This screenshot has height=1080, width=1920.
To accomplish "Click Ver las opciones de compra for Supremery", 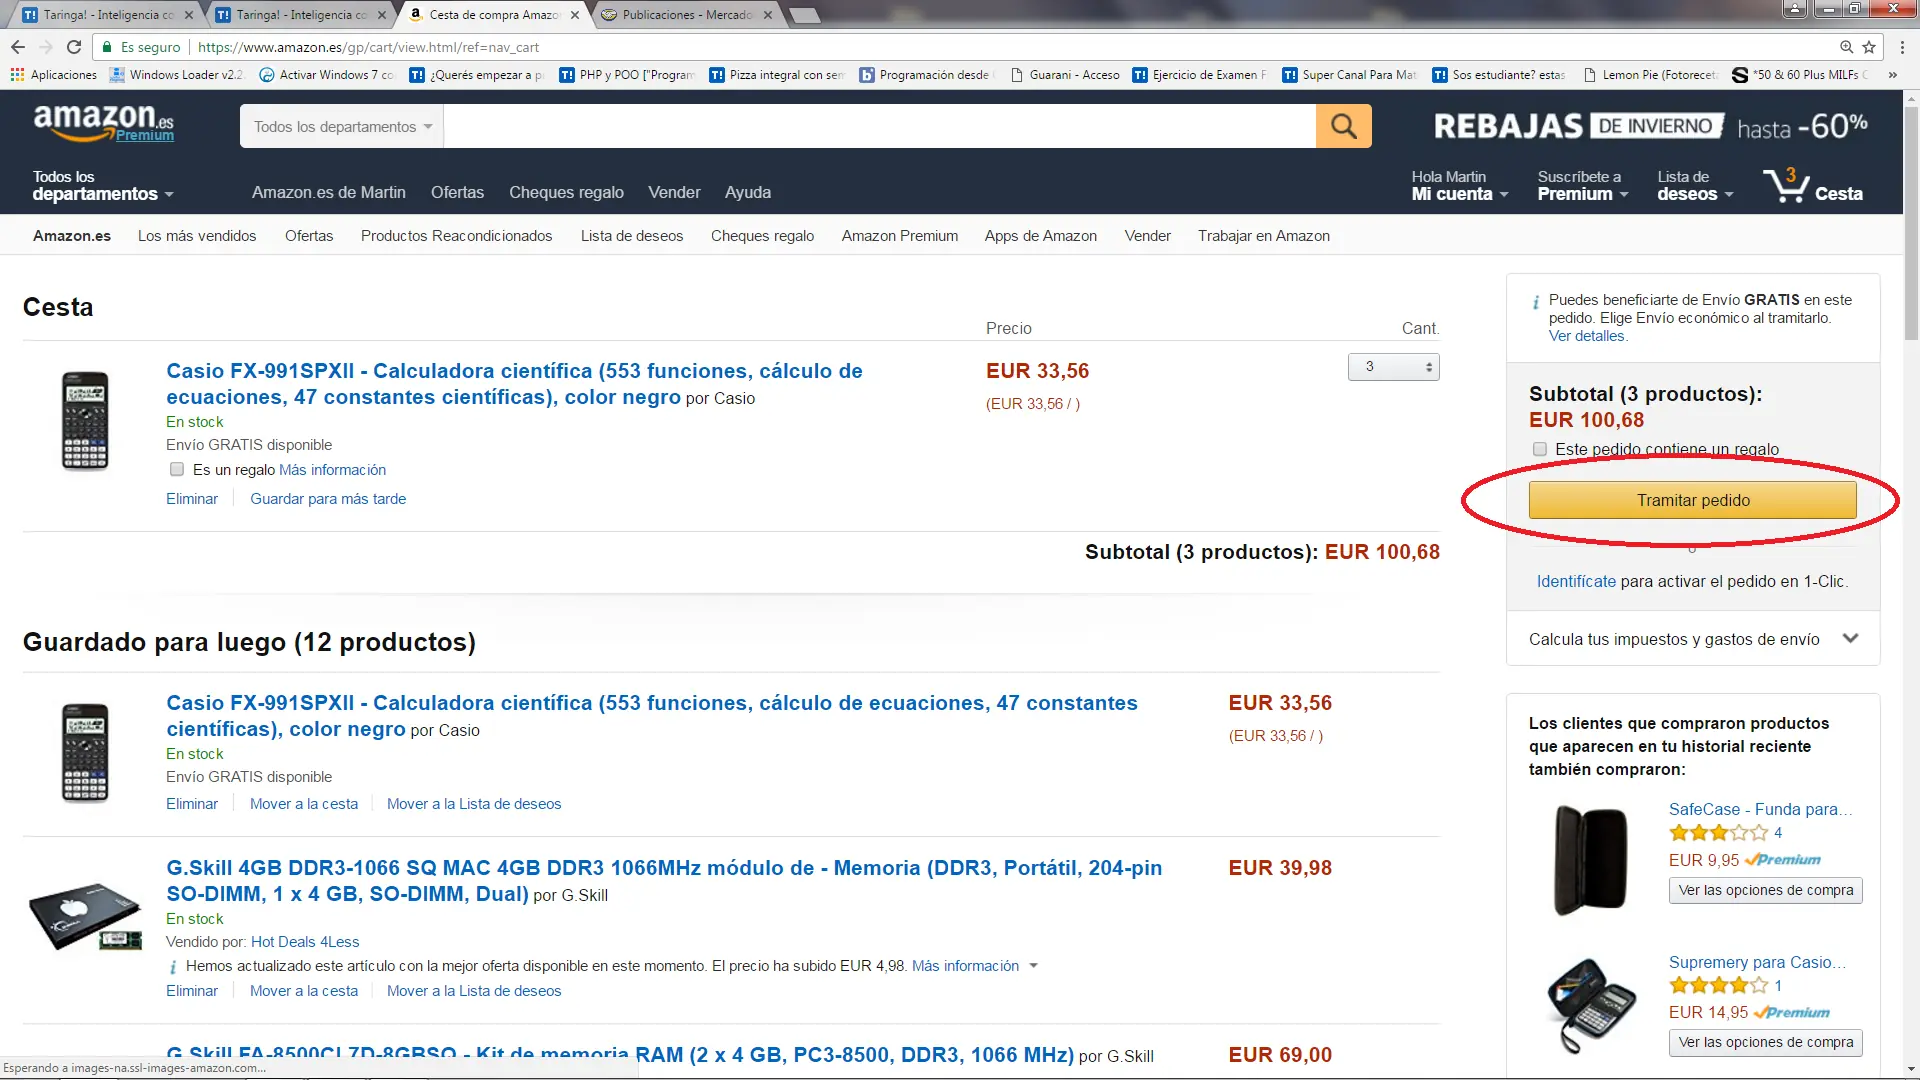I will [x=1765, y=1042].
